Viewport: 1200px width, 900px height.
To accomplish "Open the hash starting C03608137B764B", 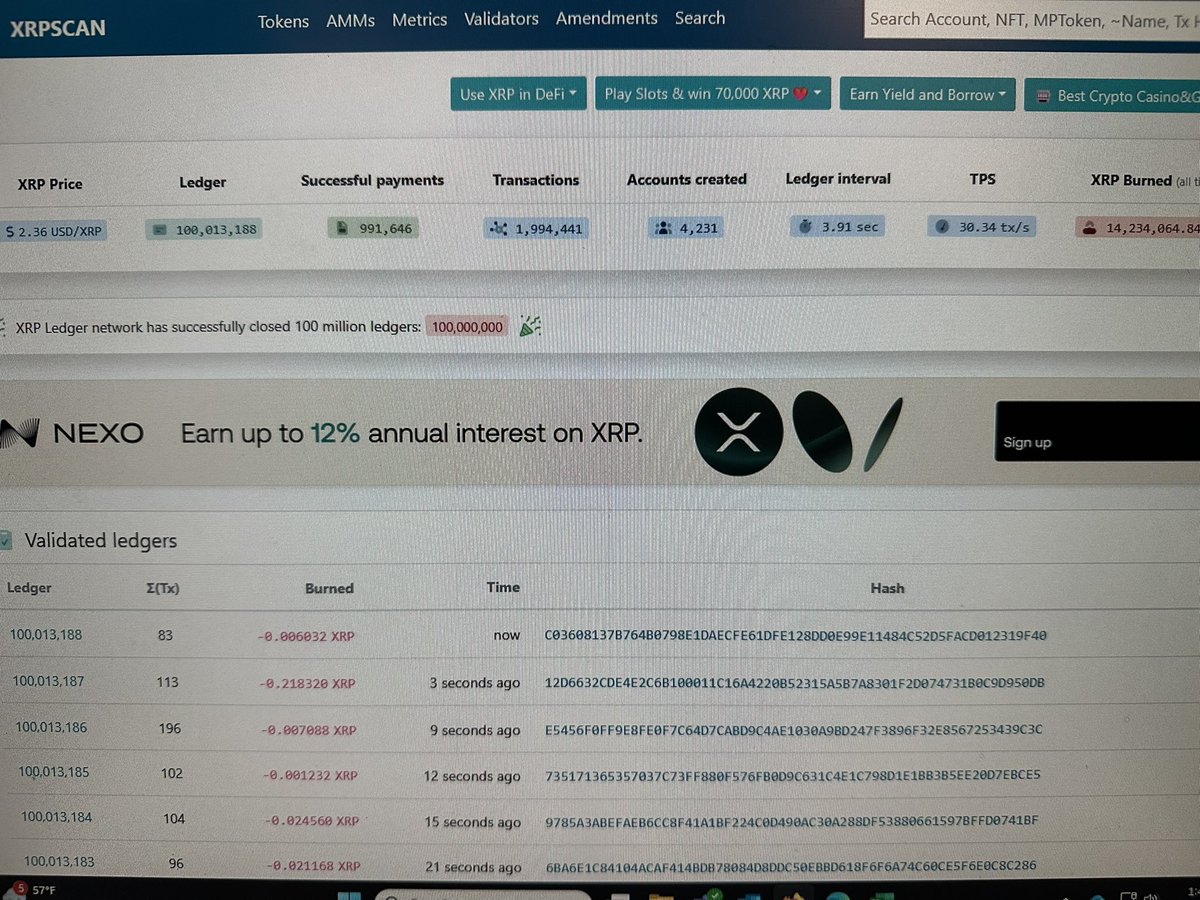I will 795,635.
